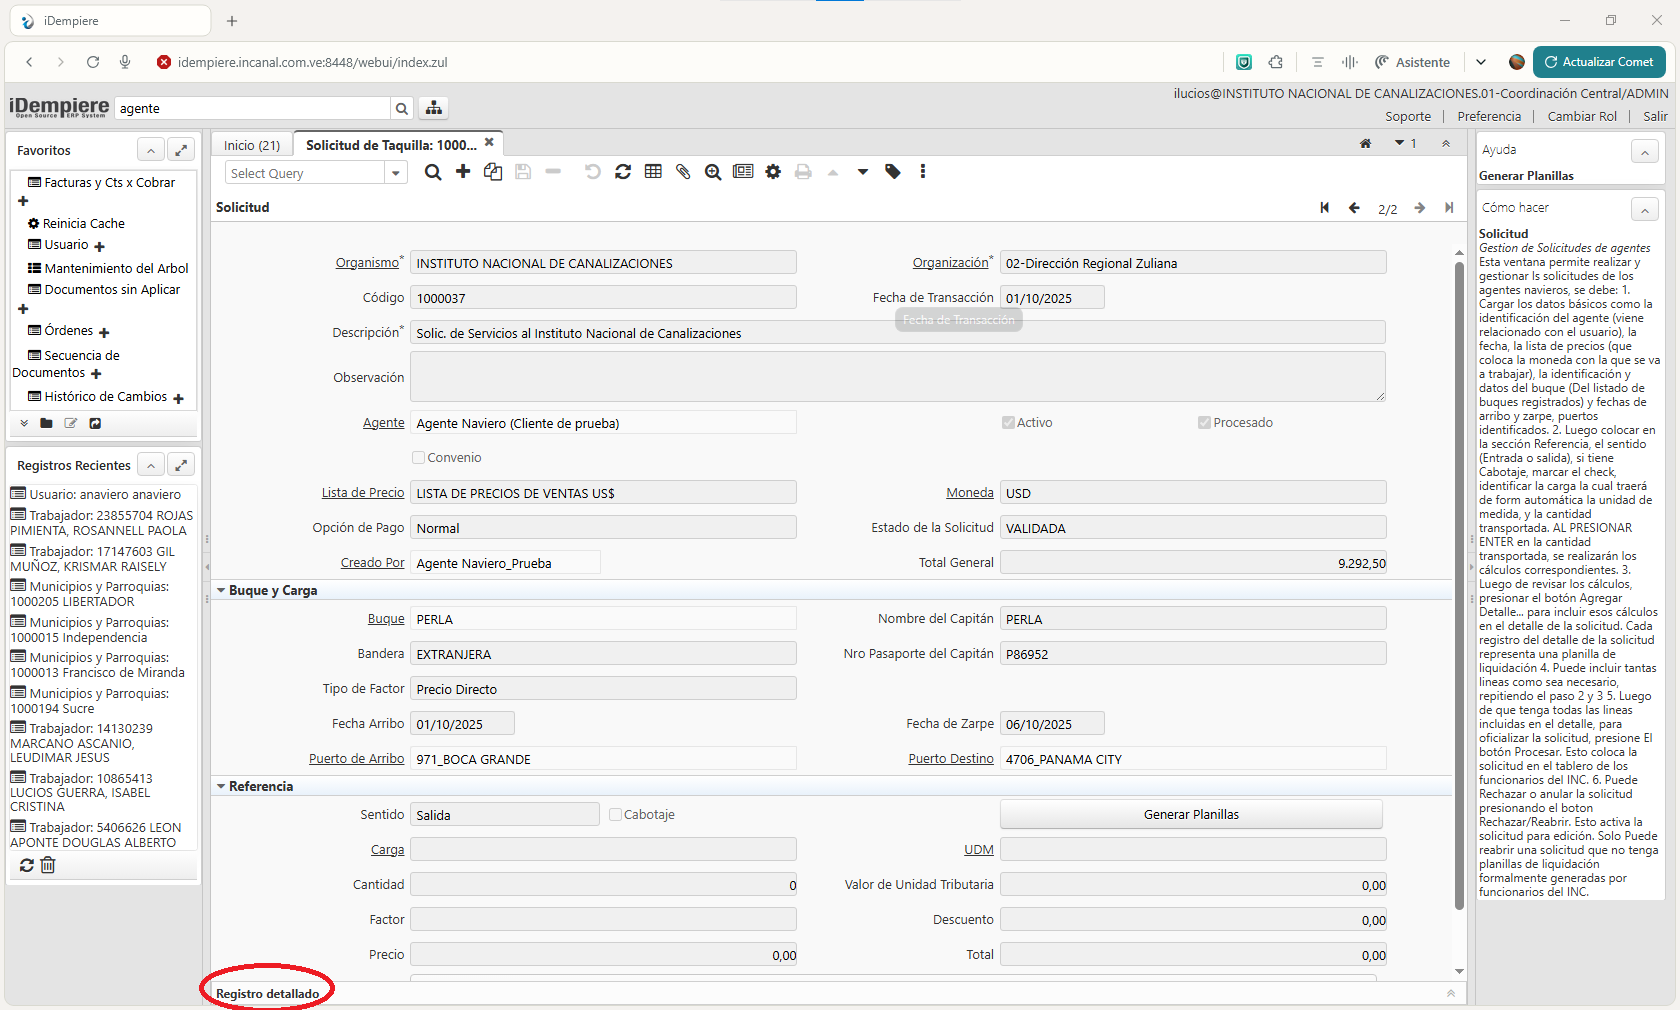This screenshot has width=1680, height=1010.
Task: Open the Attachment paperclip icon
Action: pyautogui.click(x=683, y=172)
